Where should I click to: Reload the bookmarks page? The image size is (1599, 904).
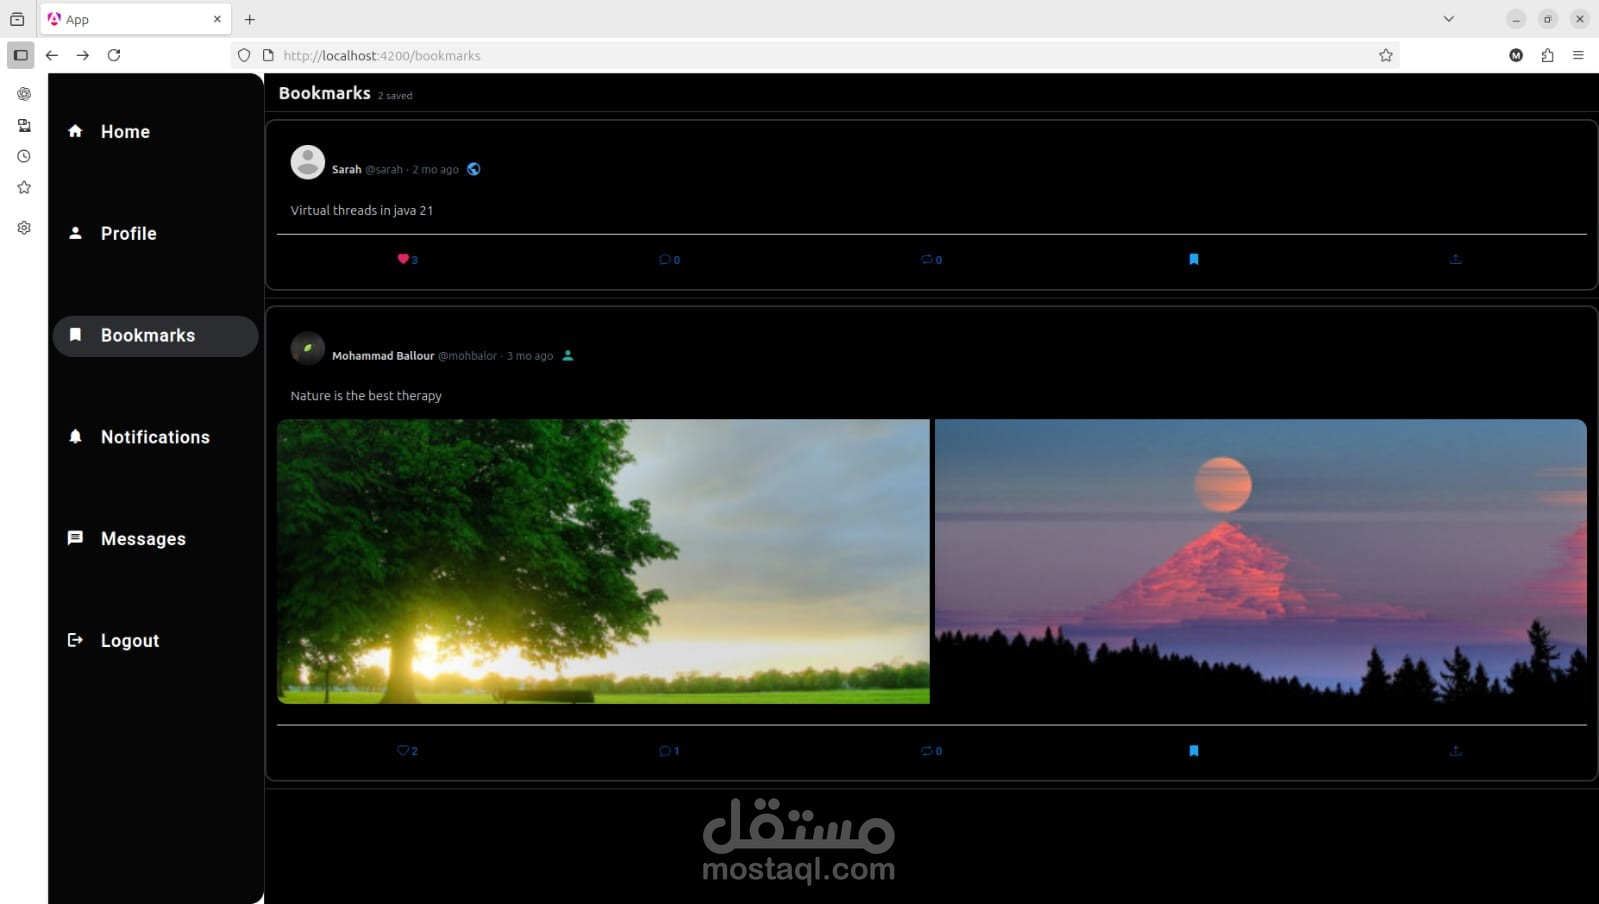(114, 55)
